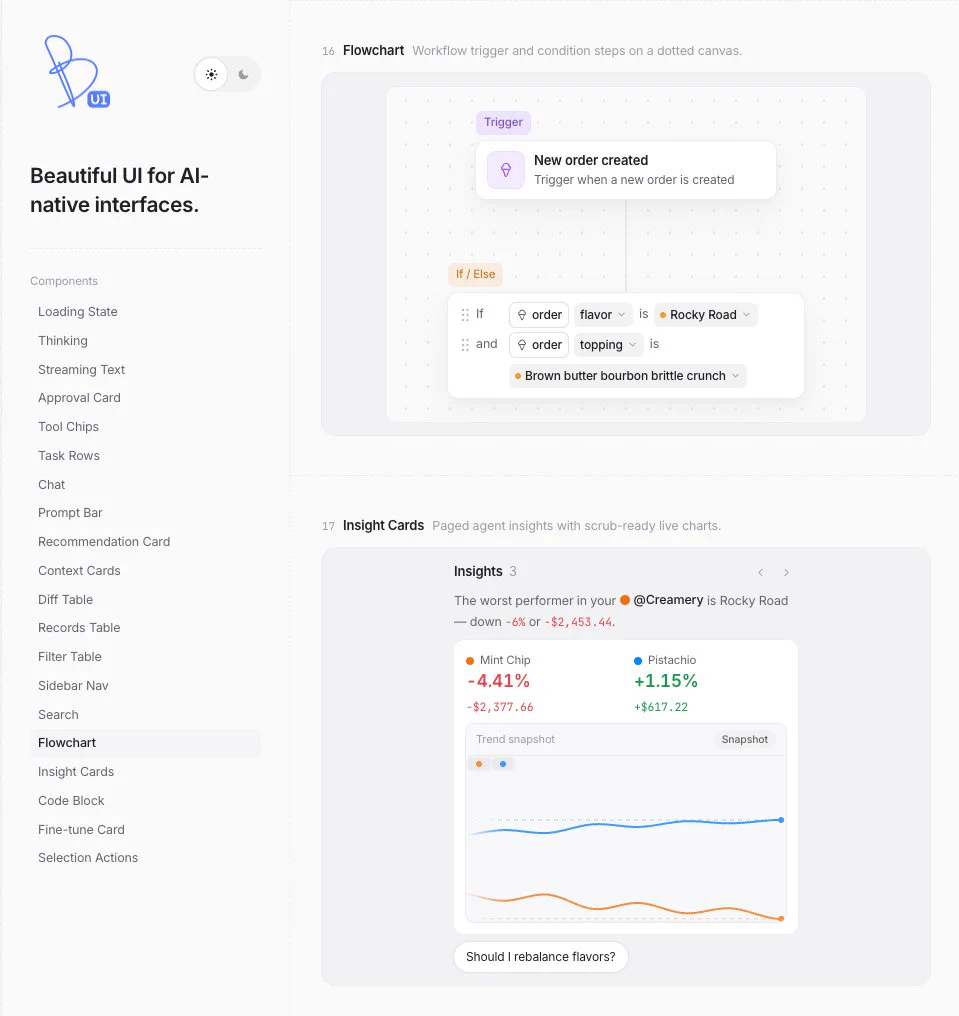
Task: Click the New order created trigger card
Action: (626, 170)
